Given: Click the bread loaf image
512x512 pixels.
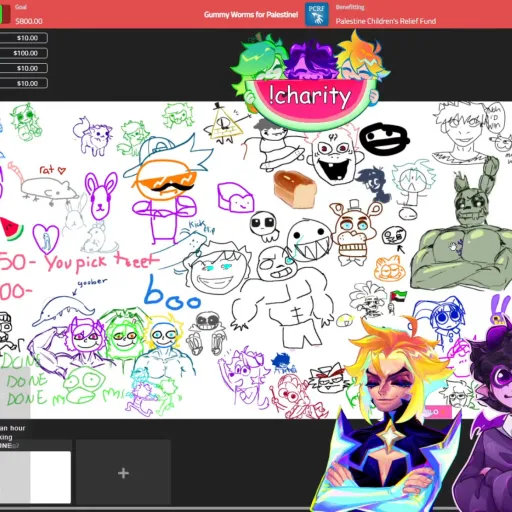Looking at the screenshot, I should click(295, 189).
